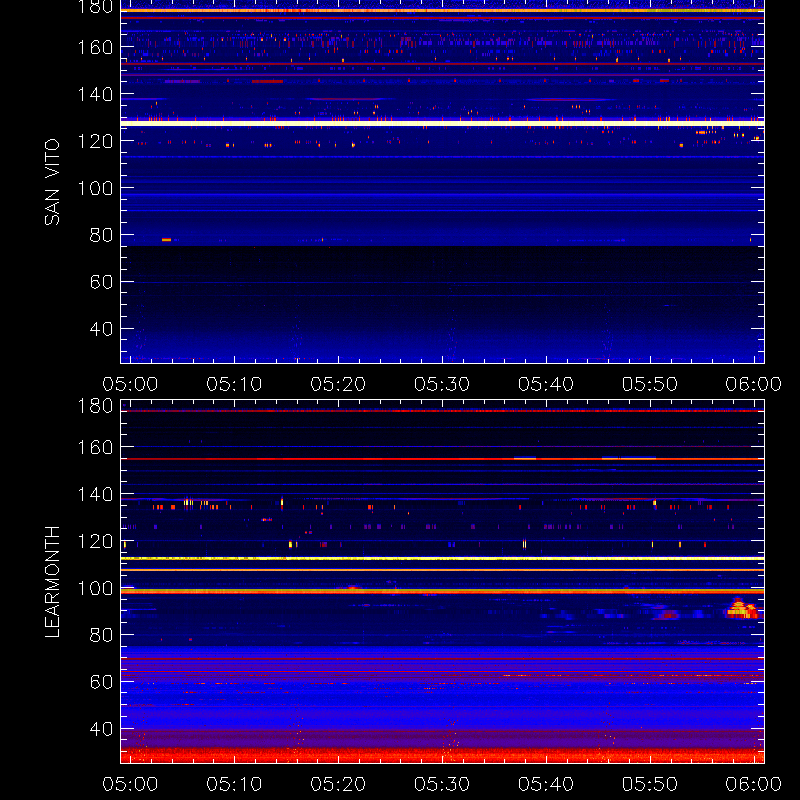Click the 06:00 time label below Learmonth plot

(x=754, y=784)
